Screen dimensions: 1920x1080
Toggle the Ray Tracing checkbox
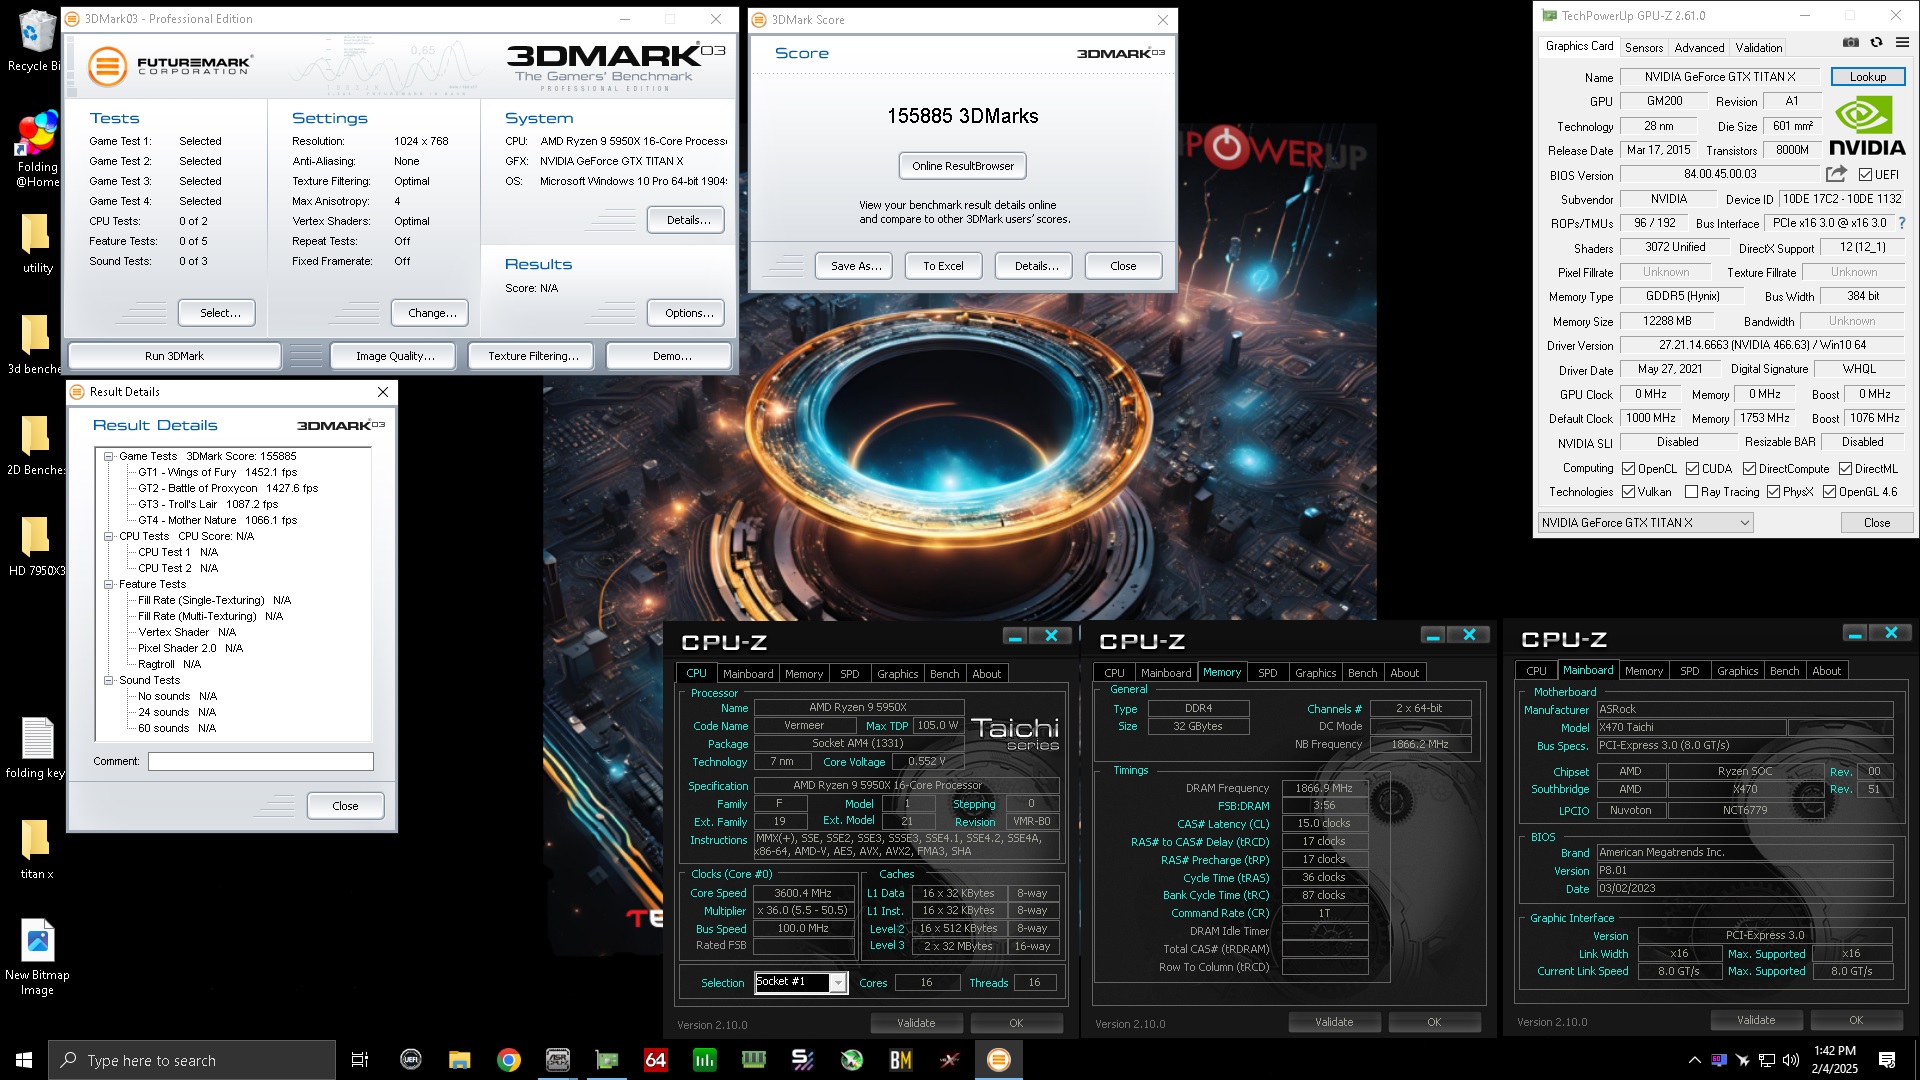point(1691,492)
